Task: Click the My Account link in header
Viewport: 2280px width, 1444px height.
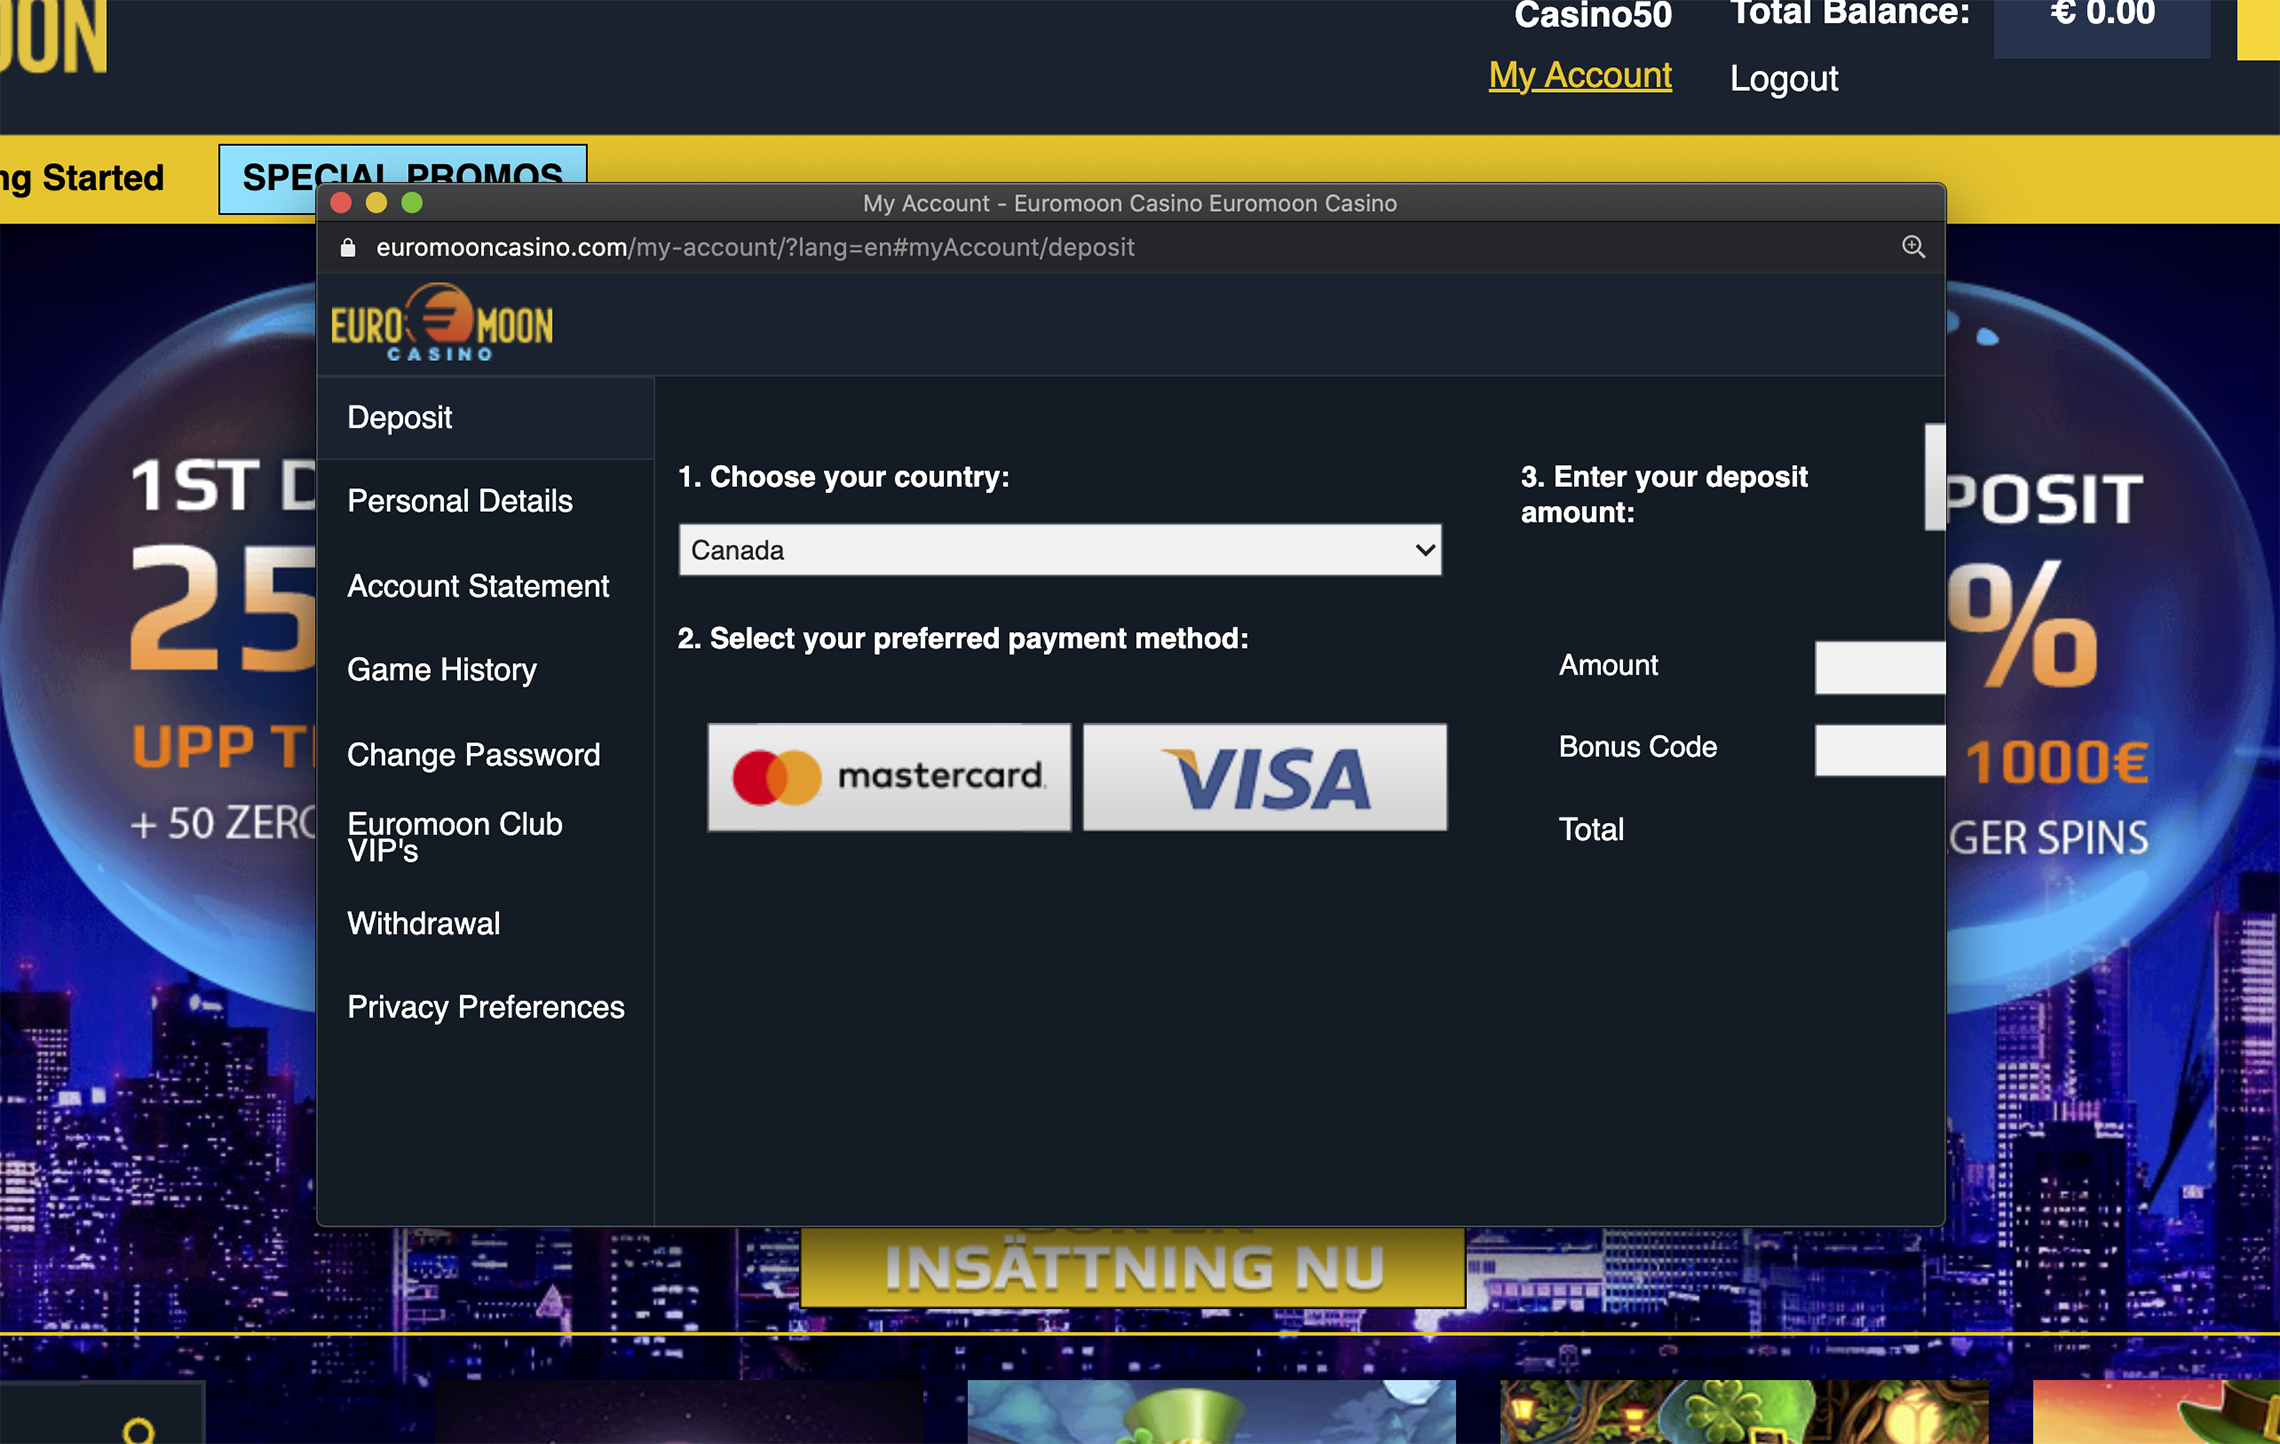Action: [x=1580, y=76]
